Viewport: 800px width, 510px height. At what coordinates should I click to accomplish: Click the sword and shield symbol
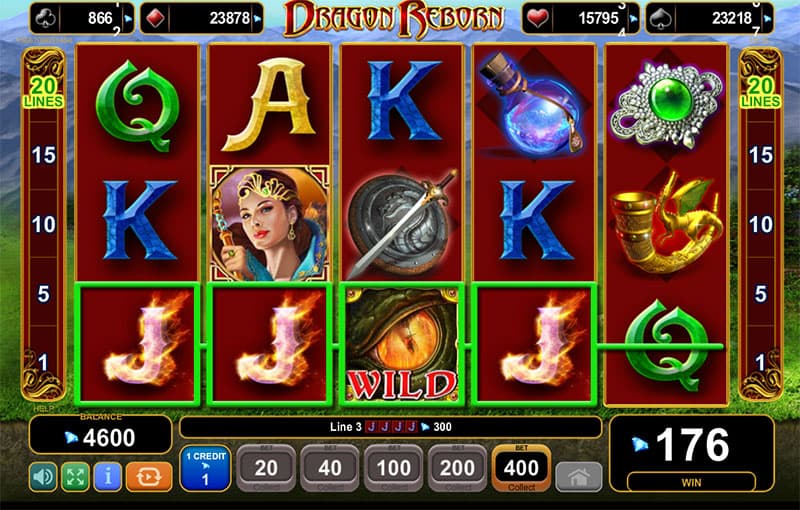pos(402,223)
